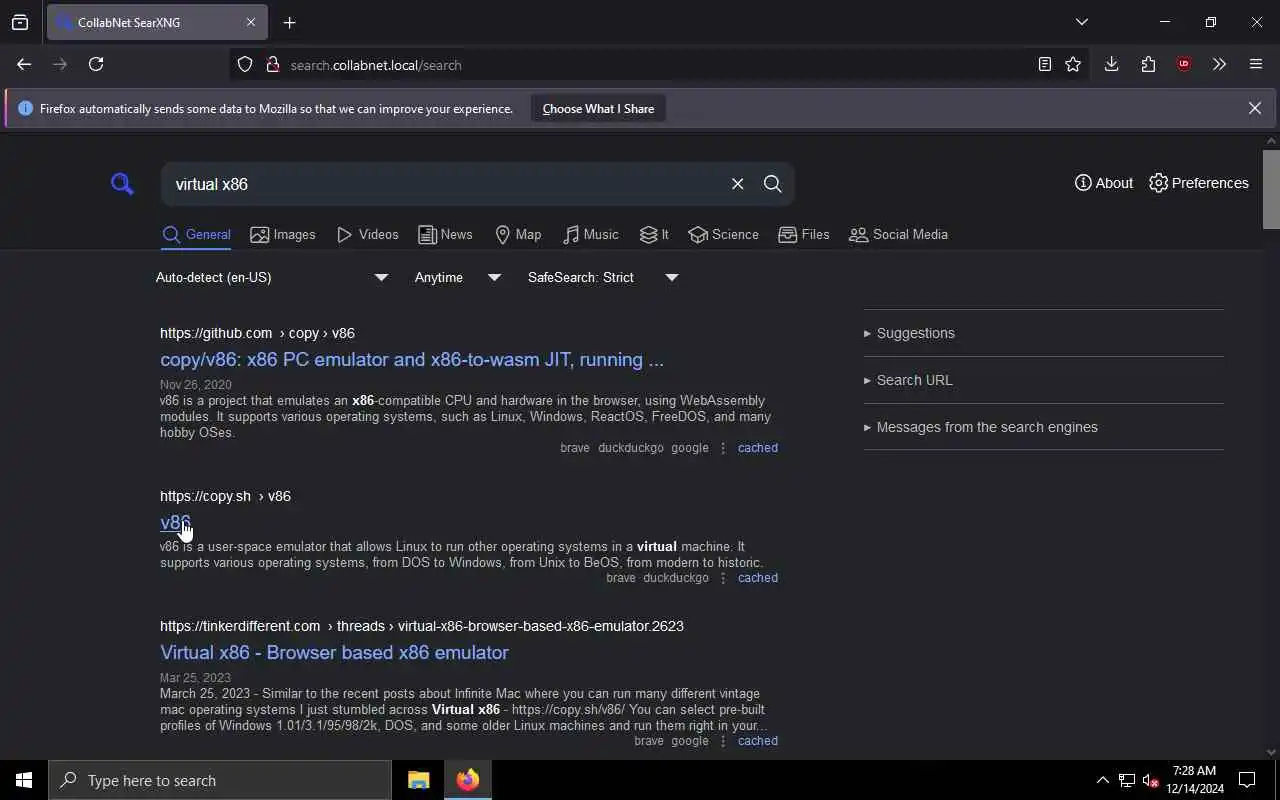Switch to the Music tab
This screenshot has height=800, width=1280.
point(591,234)
